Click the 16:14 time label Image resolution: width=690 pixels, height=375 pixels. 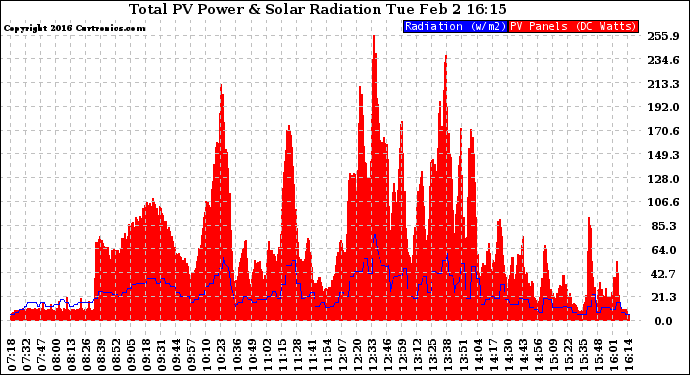[628, 355]
